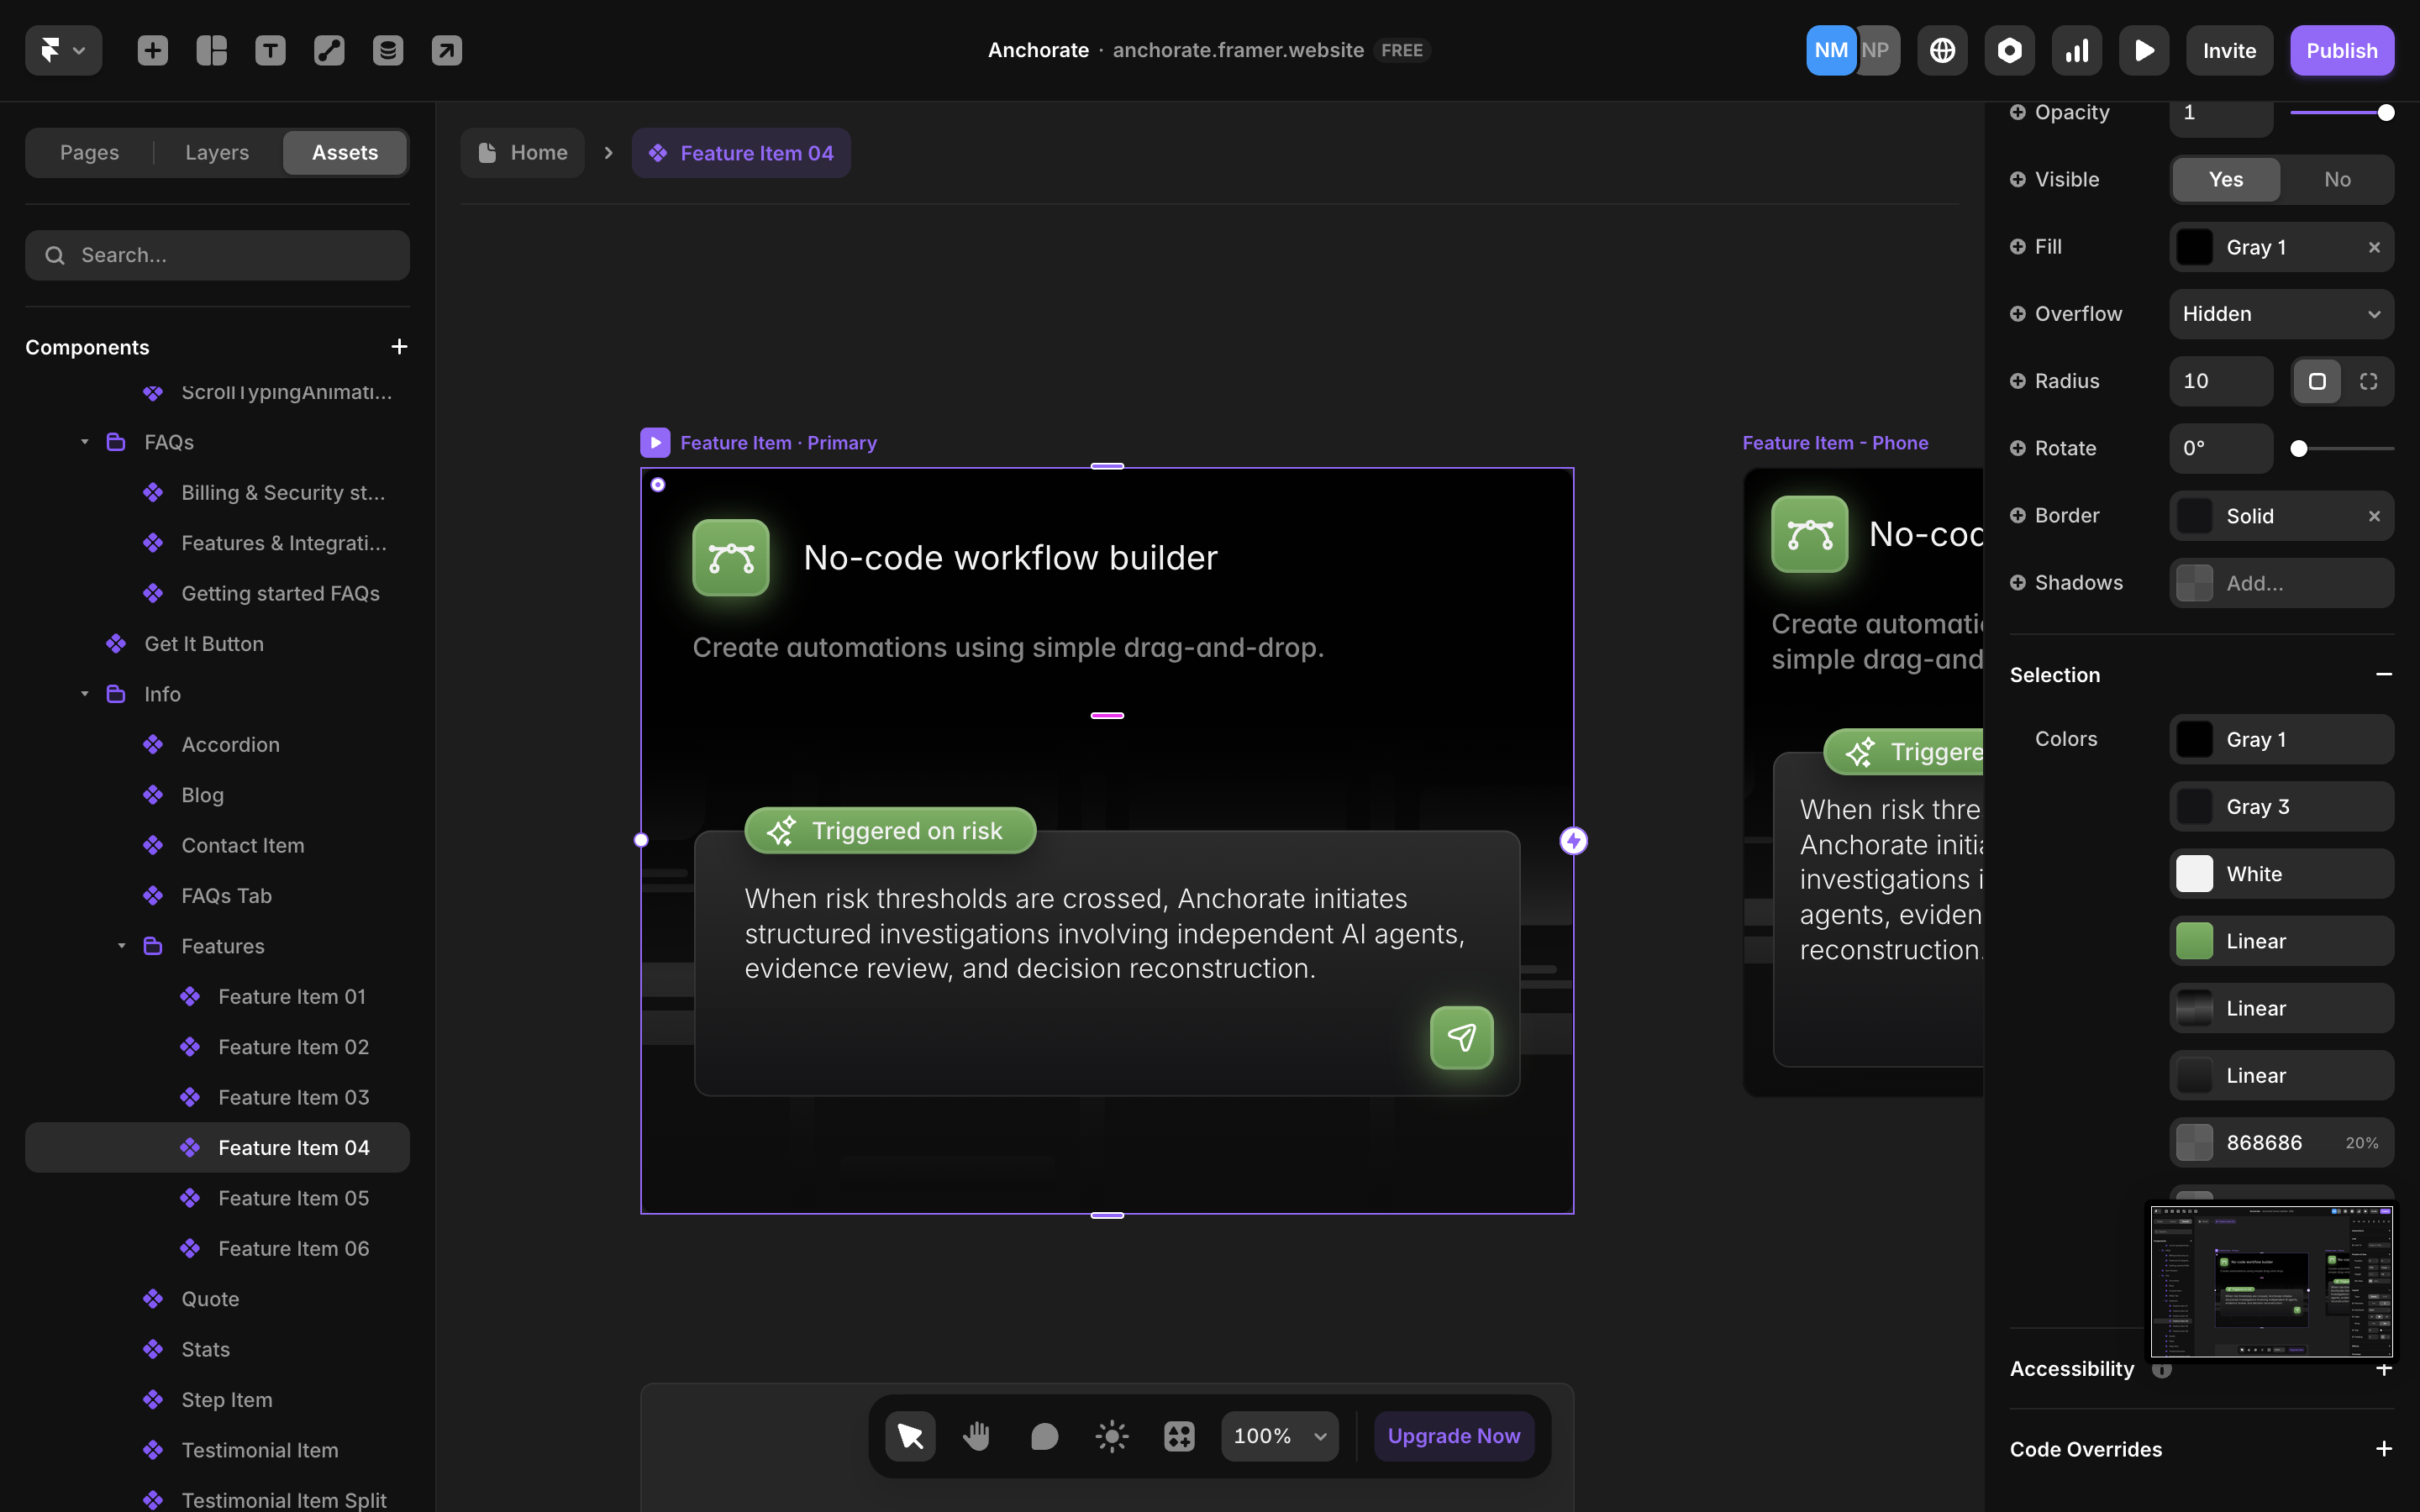The width and height of the screenshot is (2420, 1512).
Task: Click the Insert plus icon in top toolbar
Action: tap(152, 50)
